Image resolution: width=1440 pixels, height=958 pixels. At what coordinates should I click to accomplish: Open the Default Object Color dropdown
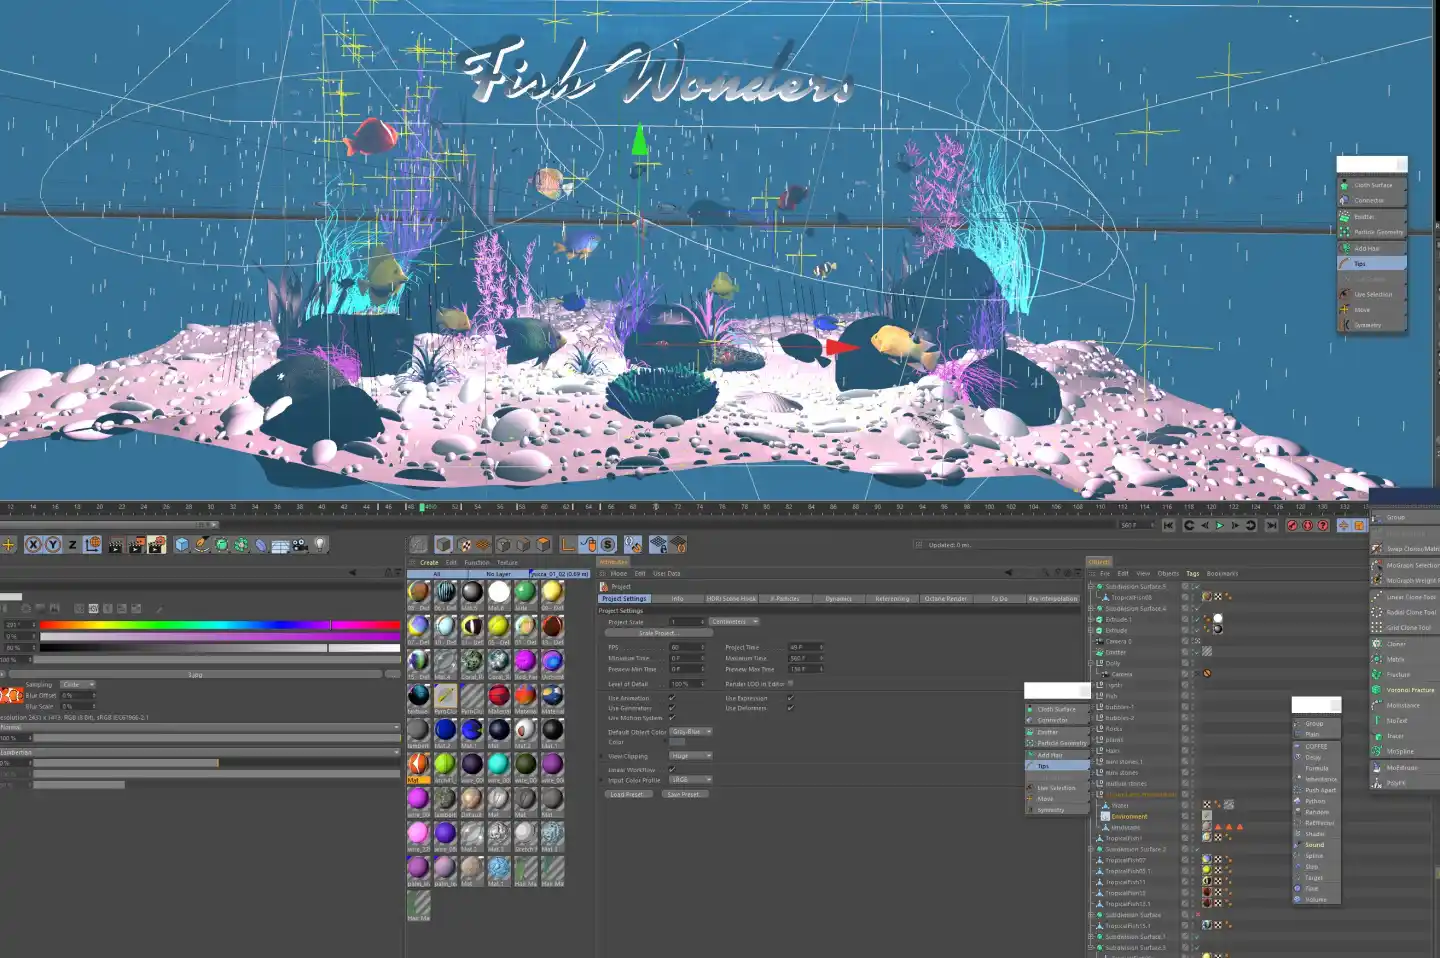point(691,732)
